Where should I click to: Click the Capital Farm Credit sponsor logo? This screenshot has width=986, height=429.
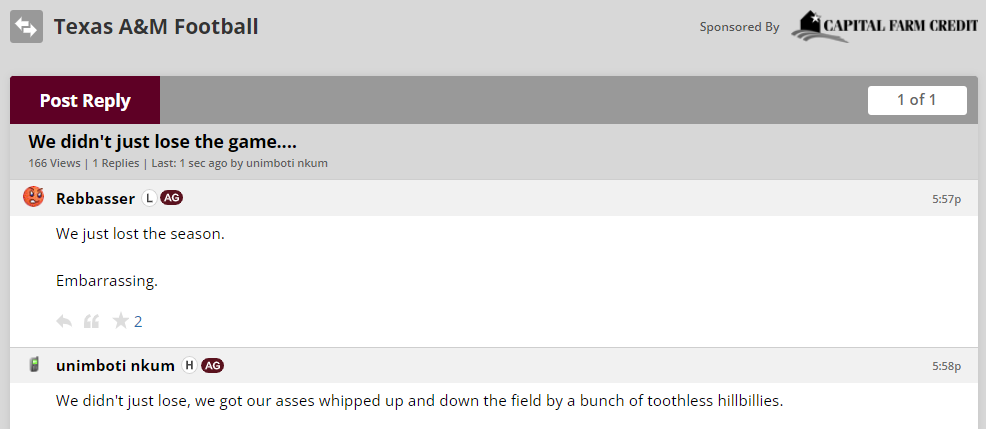[x=884, y=27]
